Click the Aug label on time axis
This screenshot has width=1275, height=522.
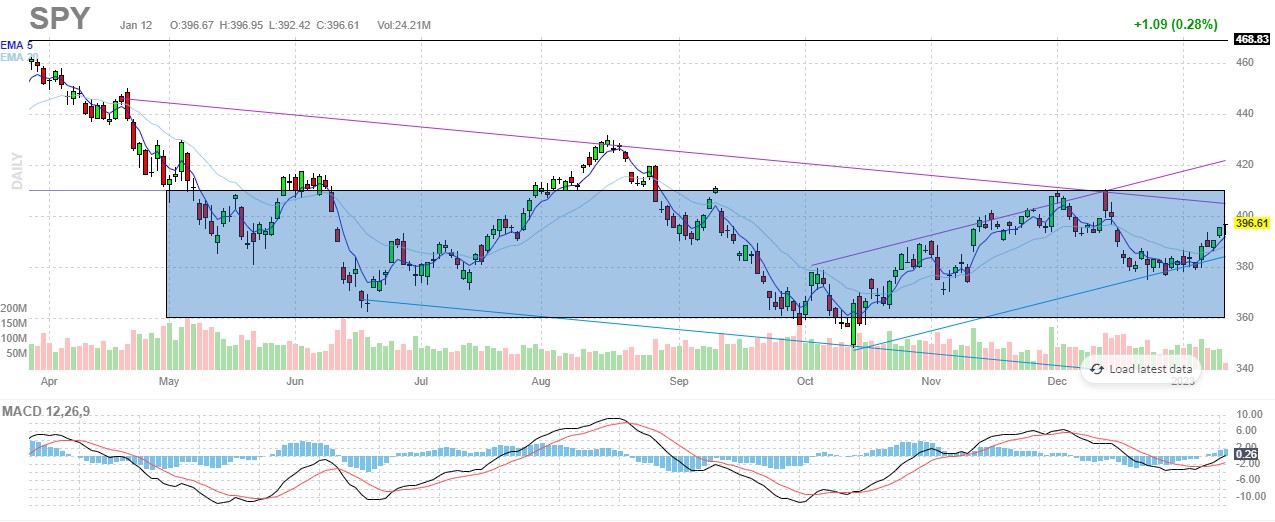[541, 381]
